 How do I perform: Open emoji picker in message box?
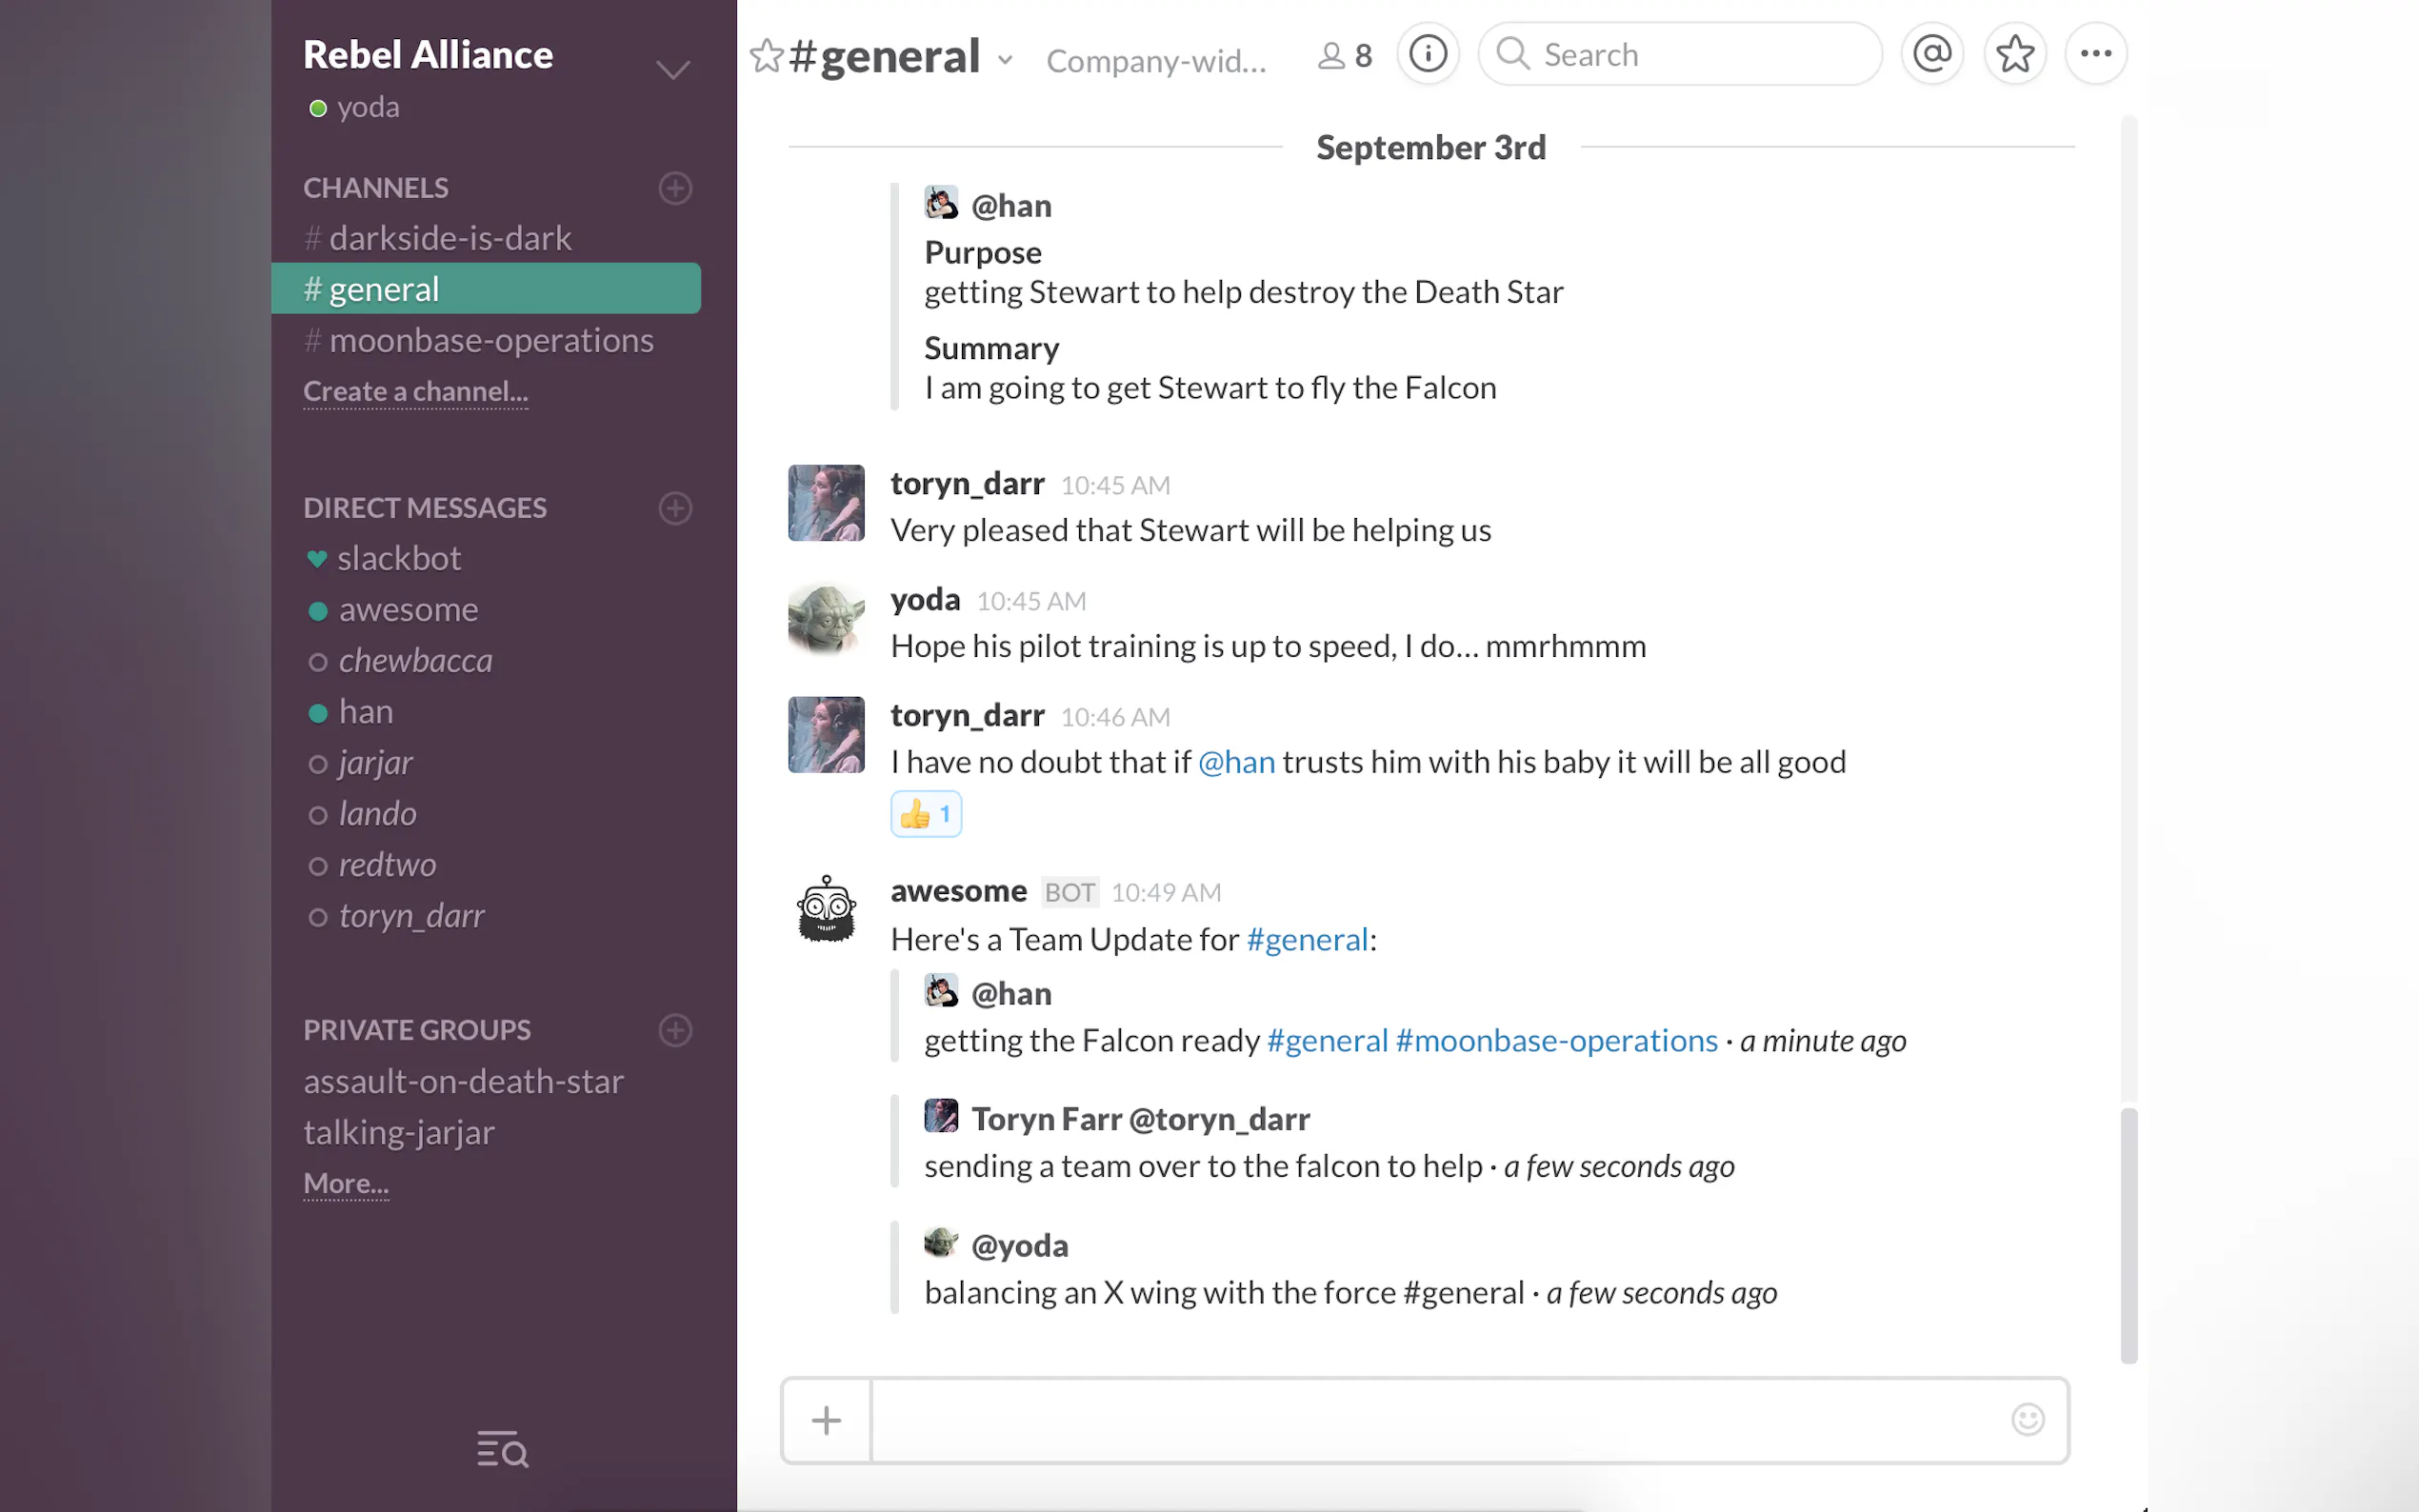click(x=2027, y=1419)
